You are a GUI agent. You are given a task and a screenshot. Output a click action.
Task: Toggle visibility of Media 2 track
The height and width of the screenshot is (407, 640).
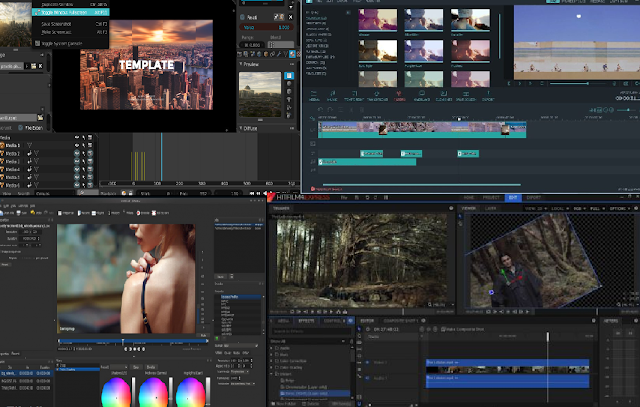pos(77,153)
